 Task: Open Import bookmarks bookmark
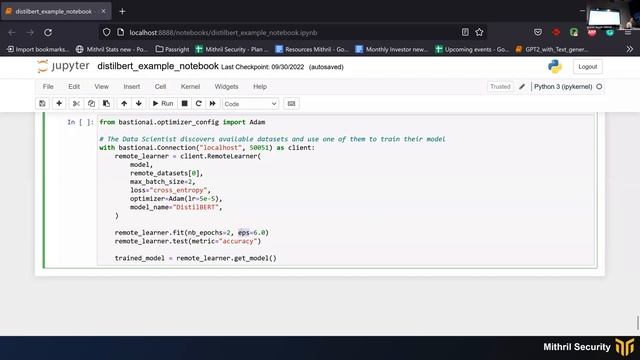pyautogui.click(x=38, y=49)
